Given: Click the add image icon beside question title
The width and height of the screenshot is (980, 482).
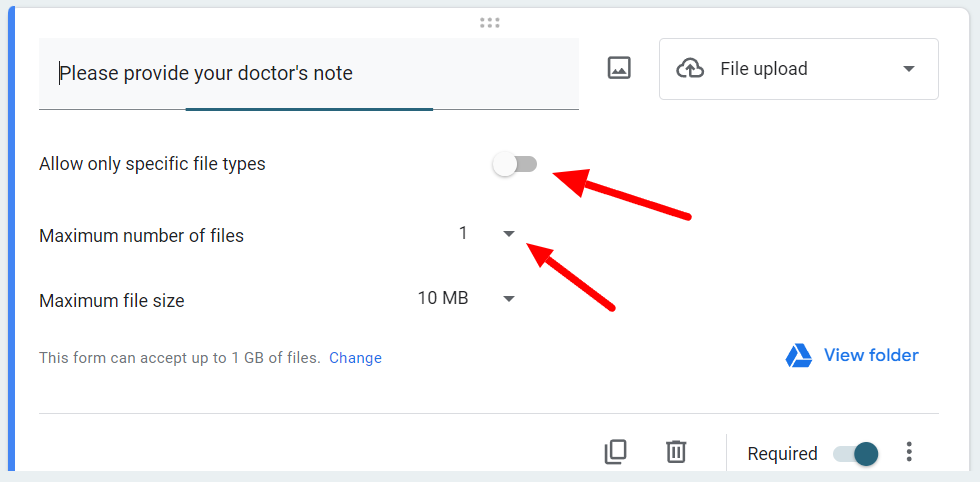Looking at the screenshot, I should pyautogui.click(x=619, y=68).
